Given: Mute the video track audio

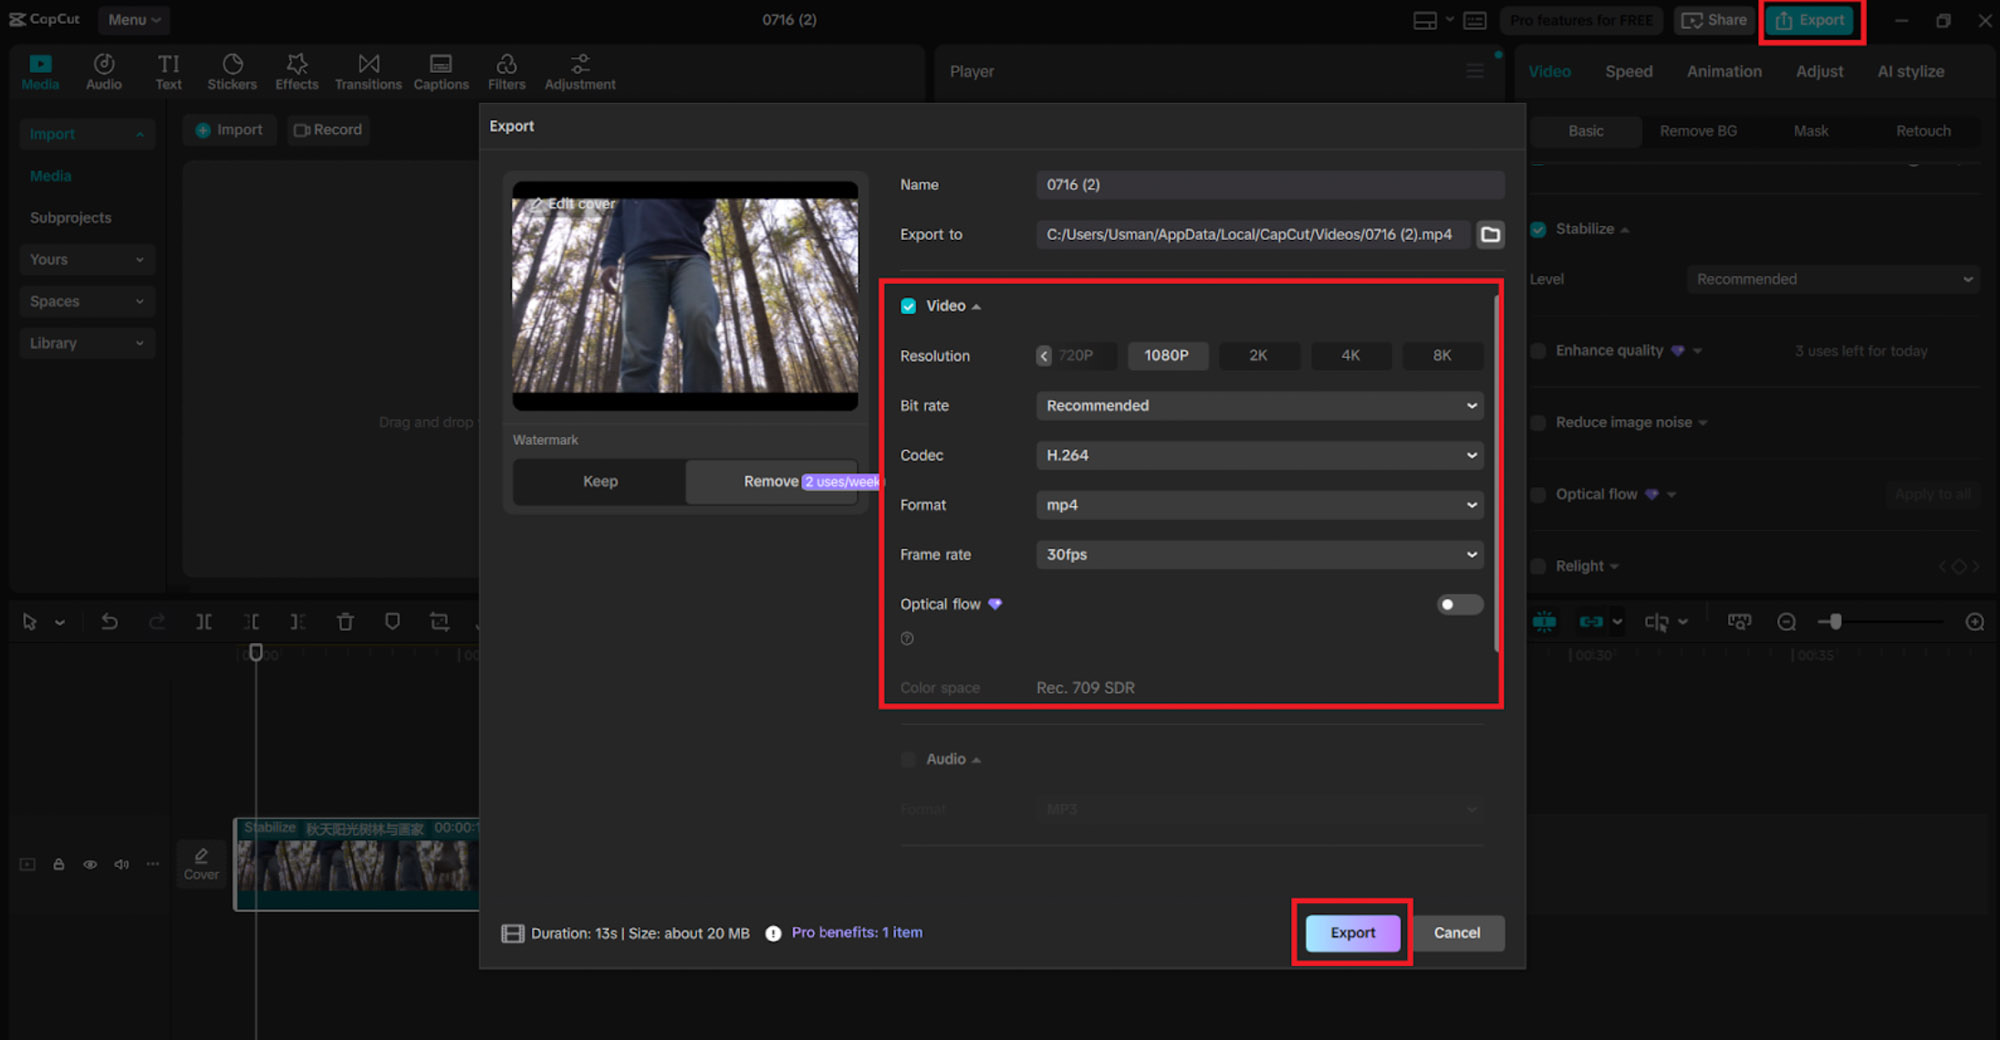Looking at the screenshot, I should (x=122, y=864).
